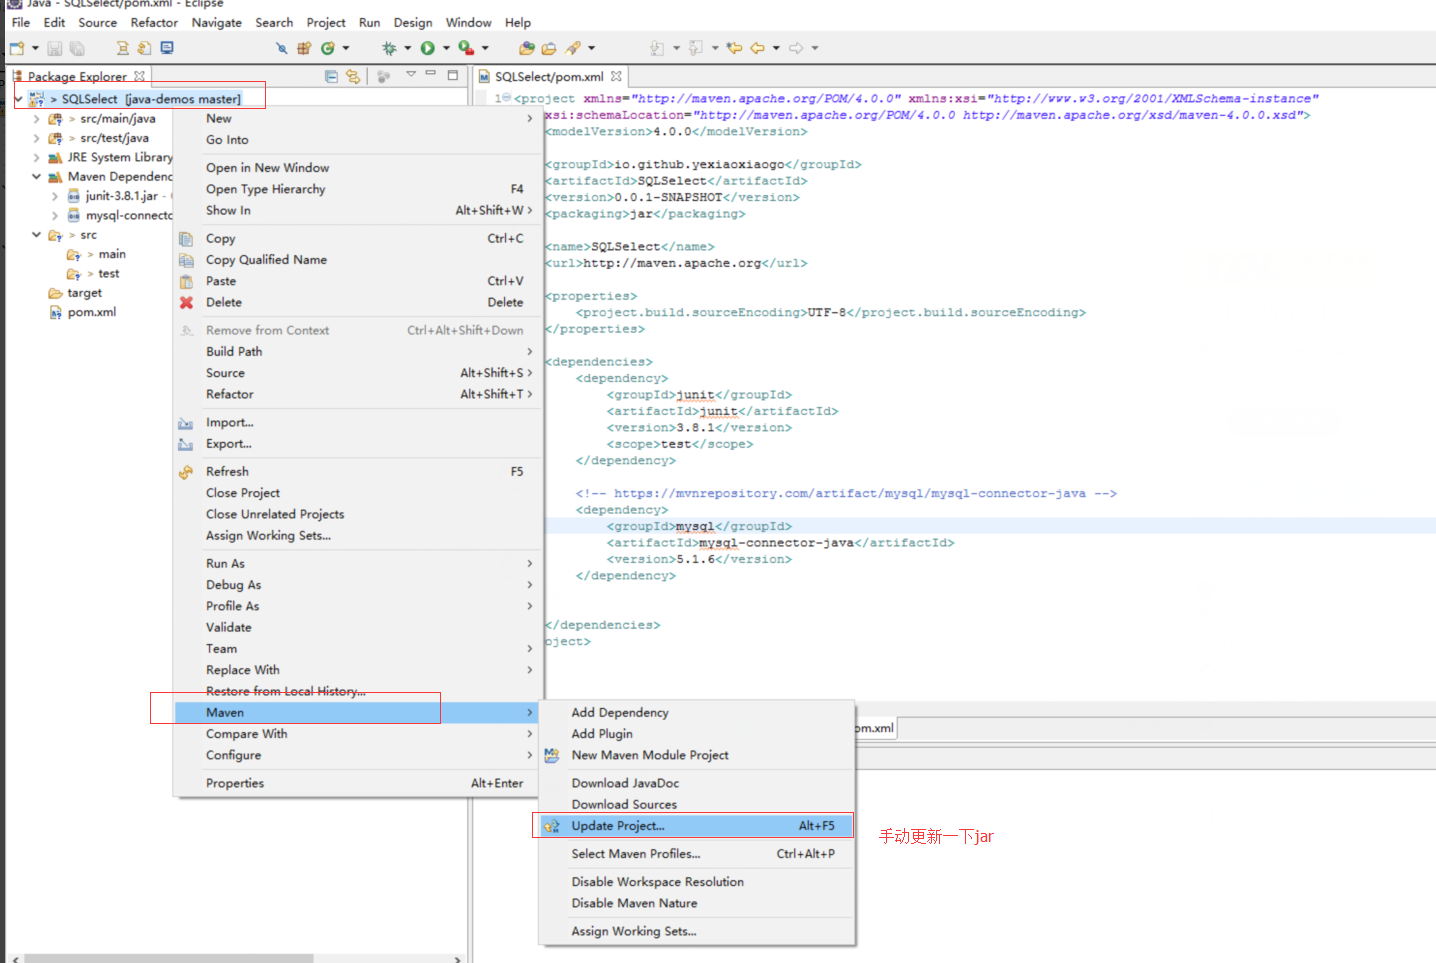Open the Package Explorer View Menu triangle
Image resolution: width=1436 pixels, height=963 pixels.
pos(410,75)
